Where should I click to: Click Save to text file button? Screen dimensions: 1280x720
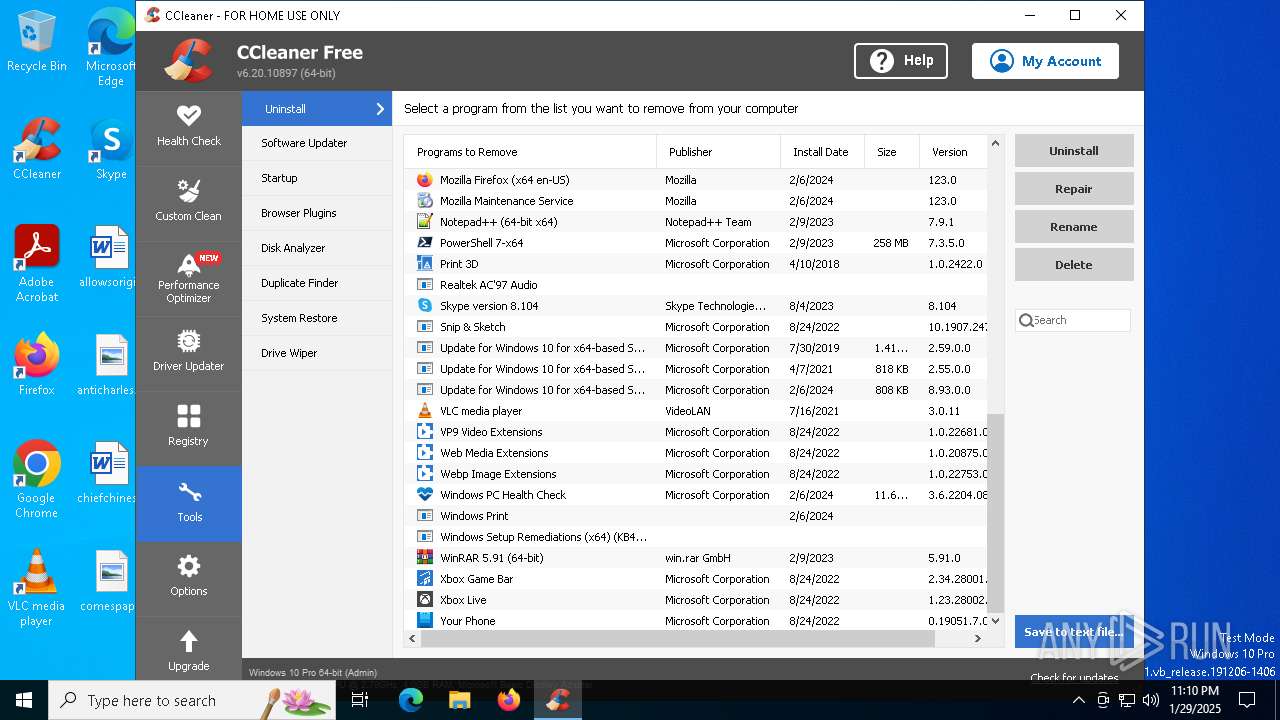coord(1074,632)
